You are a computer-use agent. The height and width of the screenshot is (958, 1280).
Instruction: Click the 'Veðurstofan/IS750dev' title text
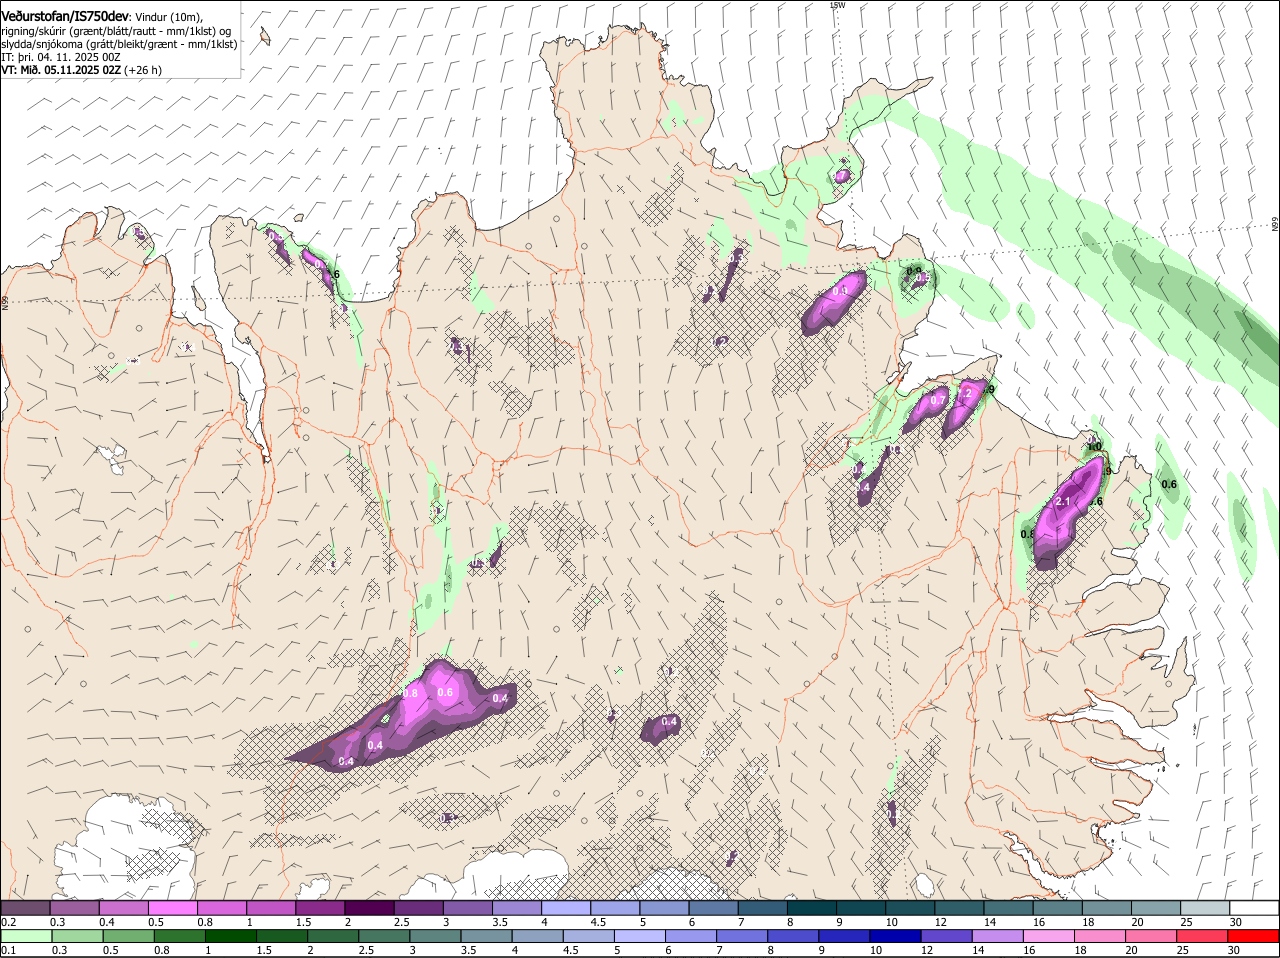(65, 16)
